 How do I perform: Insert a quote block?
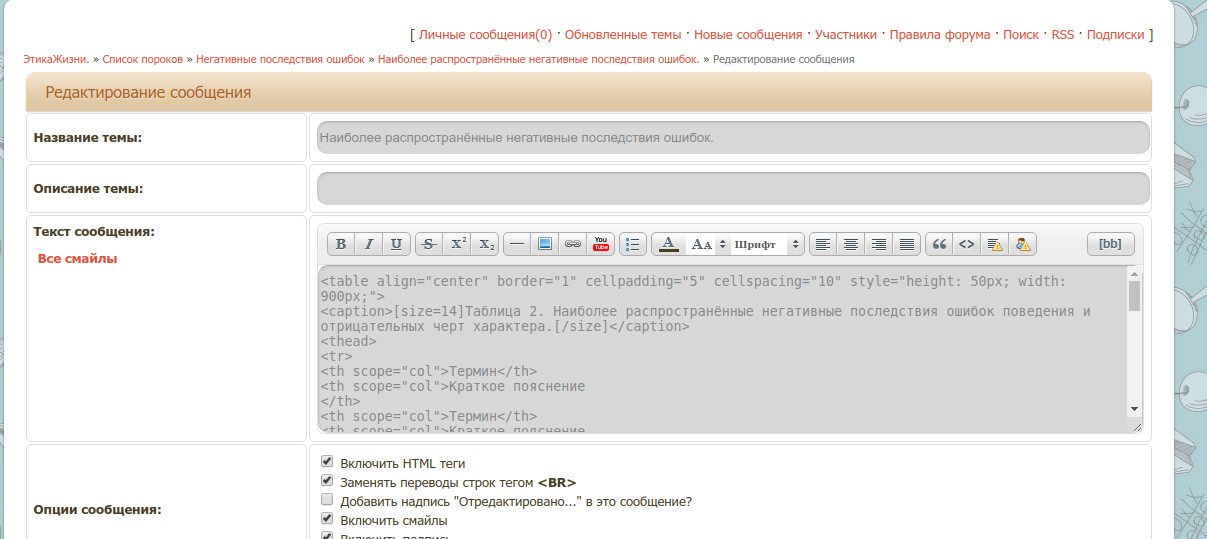click(x=939, y=244)
